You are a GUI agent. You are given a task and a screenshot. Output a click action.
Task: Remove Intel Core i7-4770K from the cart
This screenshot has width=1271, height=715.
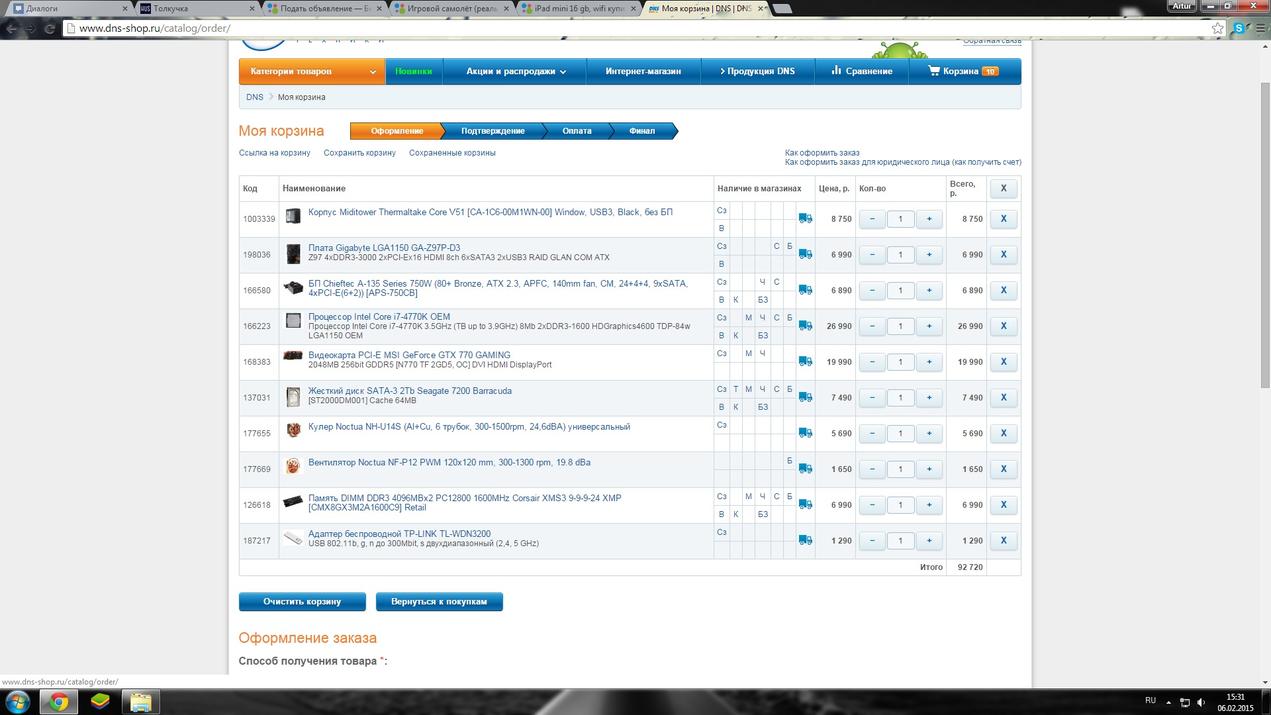[x=1004, y=326]
